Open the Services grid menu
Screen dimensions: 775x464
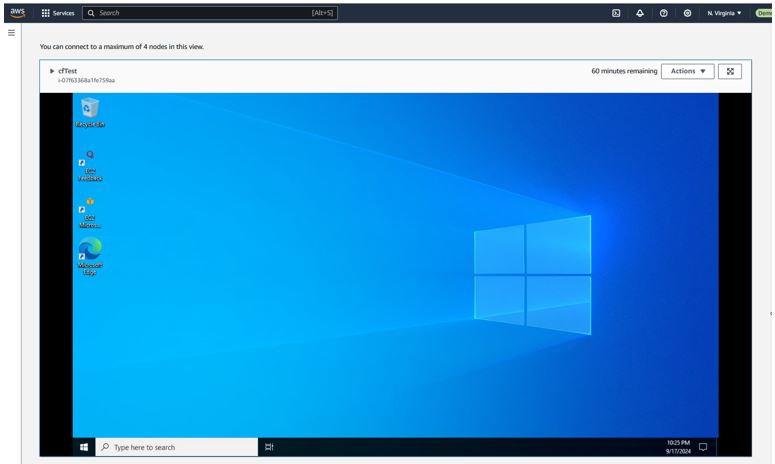tap(58, 13)
